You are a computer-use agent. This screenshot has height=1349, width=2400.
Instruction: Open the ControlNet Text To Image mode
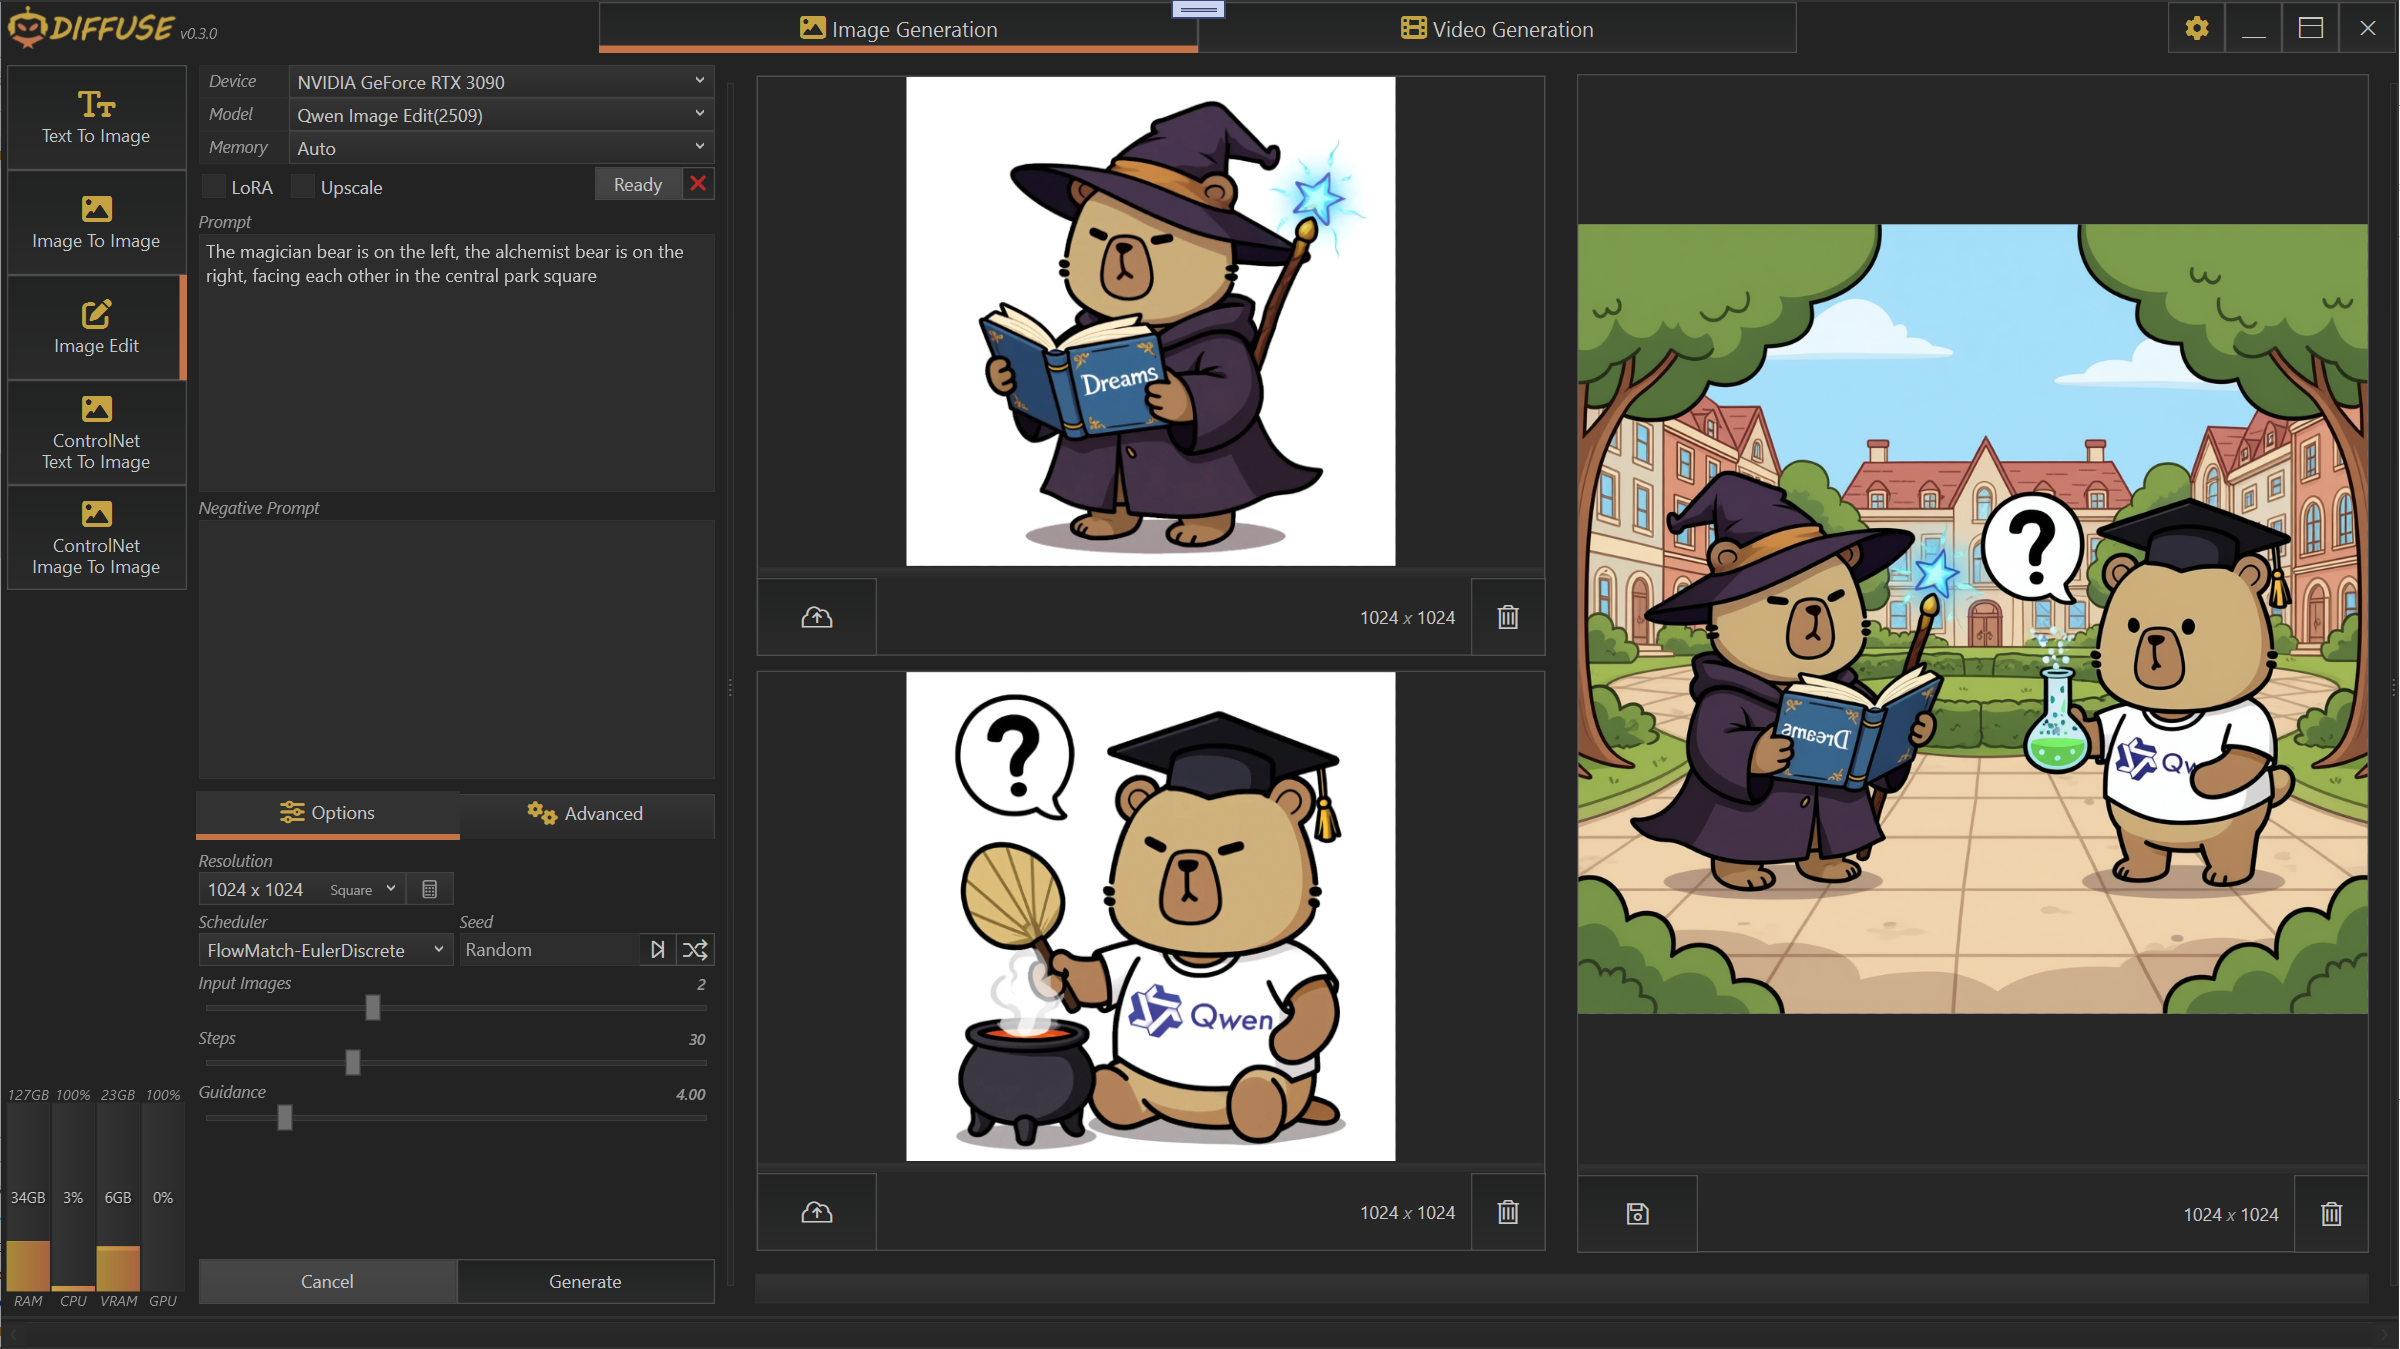(x=96, y=433)
